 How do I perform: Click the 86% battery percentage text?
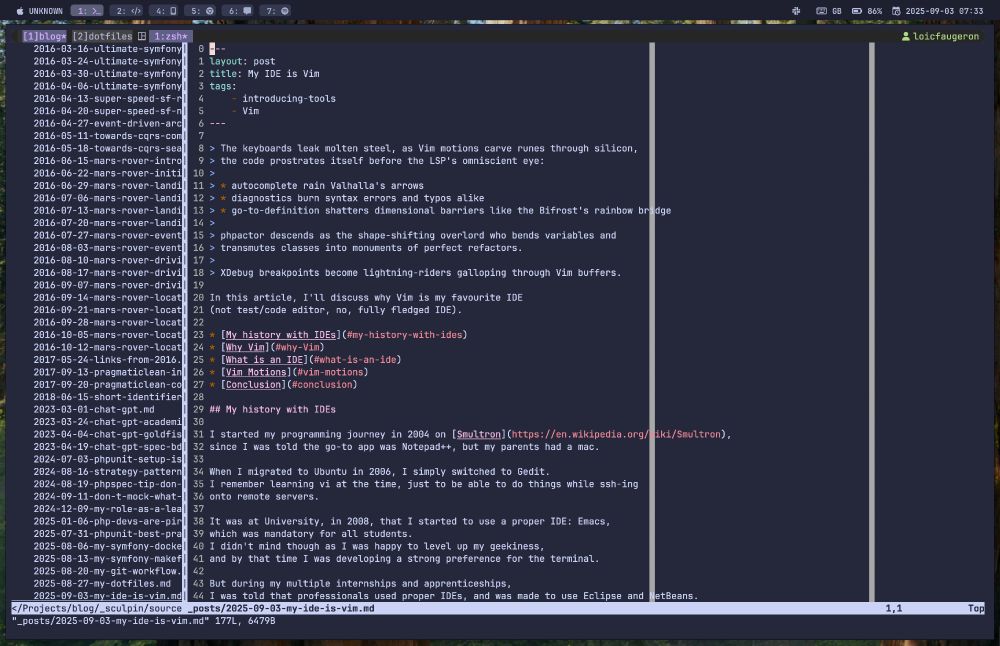(875, 11)
